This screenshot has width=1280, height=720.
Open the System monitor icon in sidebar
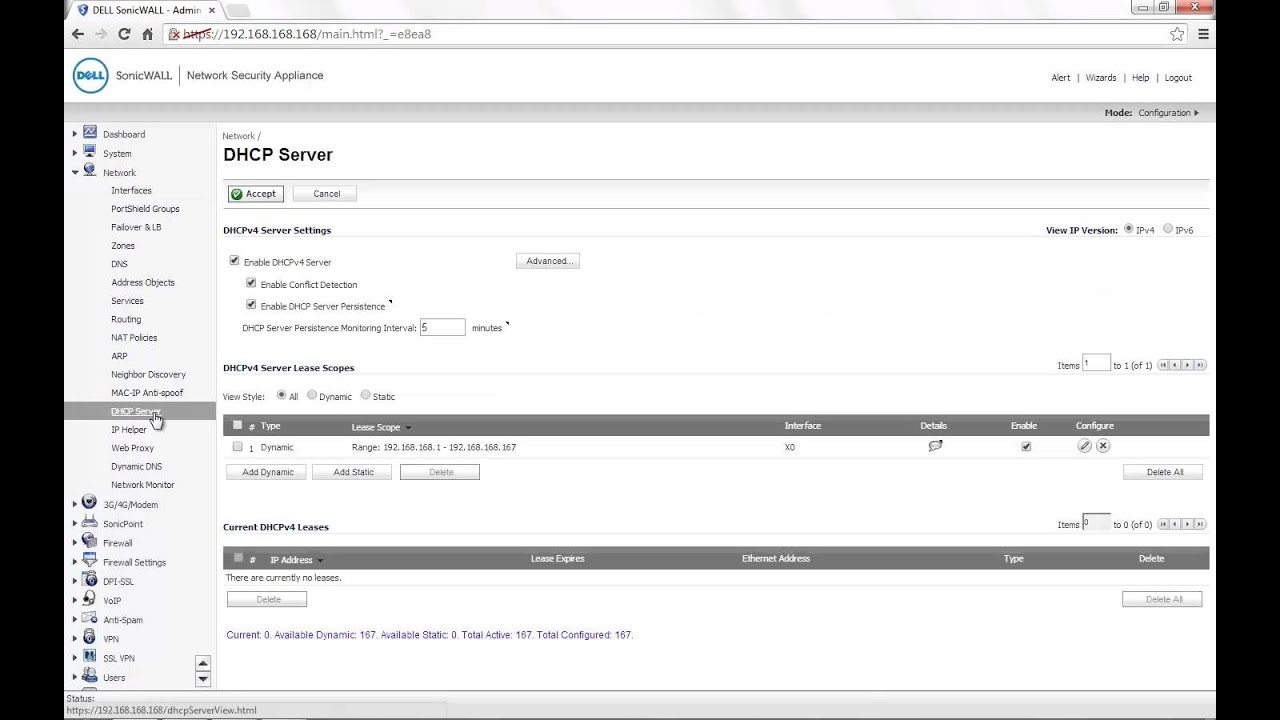90,152
